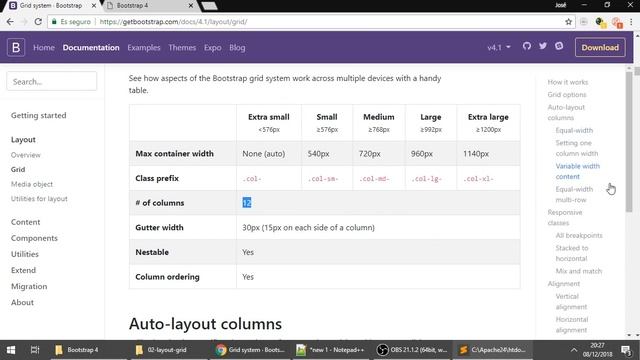
Task: Switch to OBS in taskbar
Action: pyautogui.click(x=412, y=350)
